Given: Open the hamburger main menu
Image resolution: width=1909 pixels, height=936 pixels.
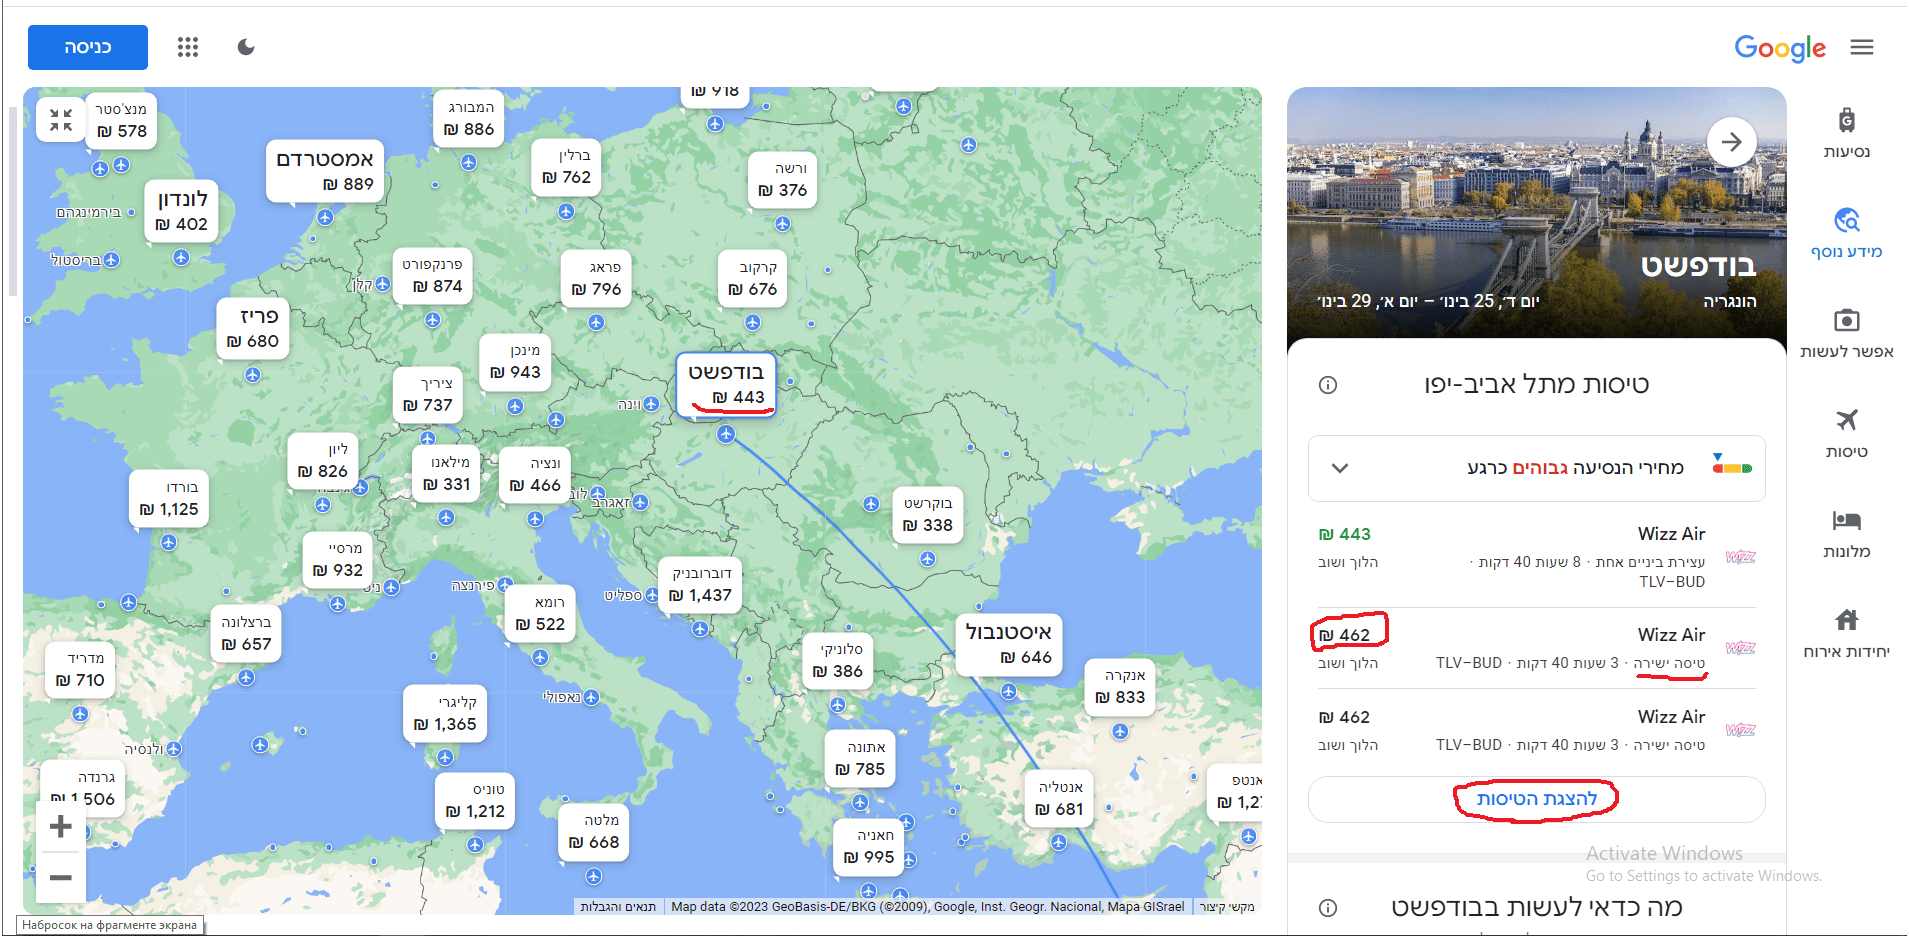Looking at the screenshot, I should pos(1861,47).
